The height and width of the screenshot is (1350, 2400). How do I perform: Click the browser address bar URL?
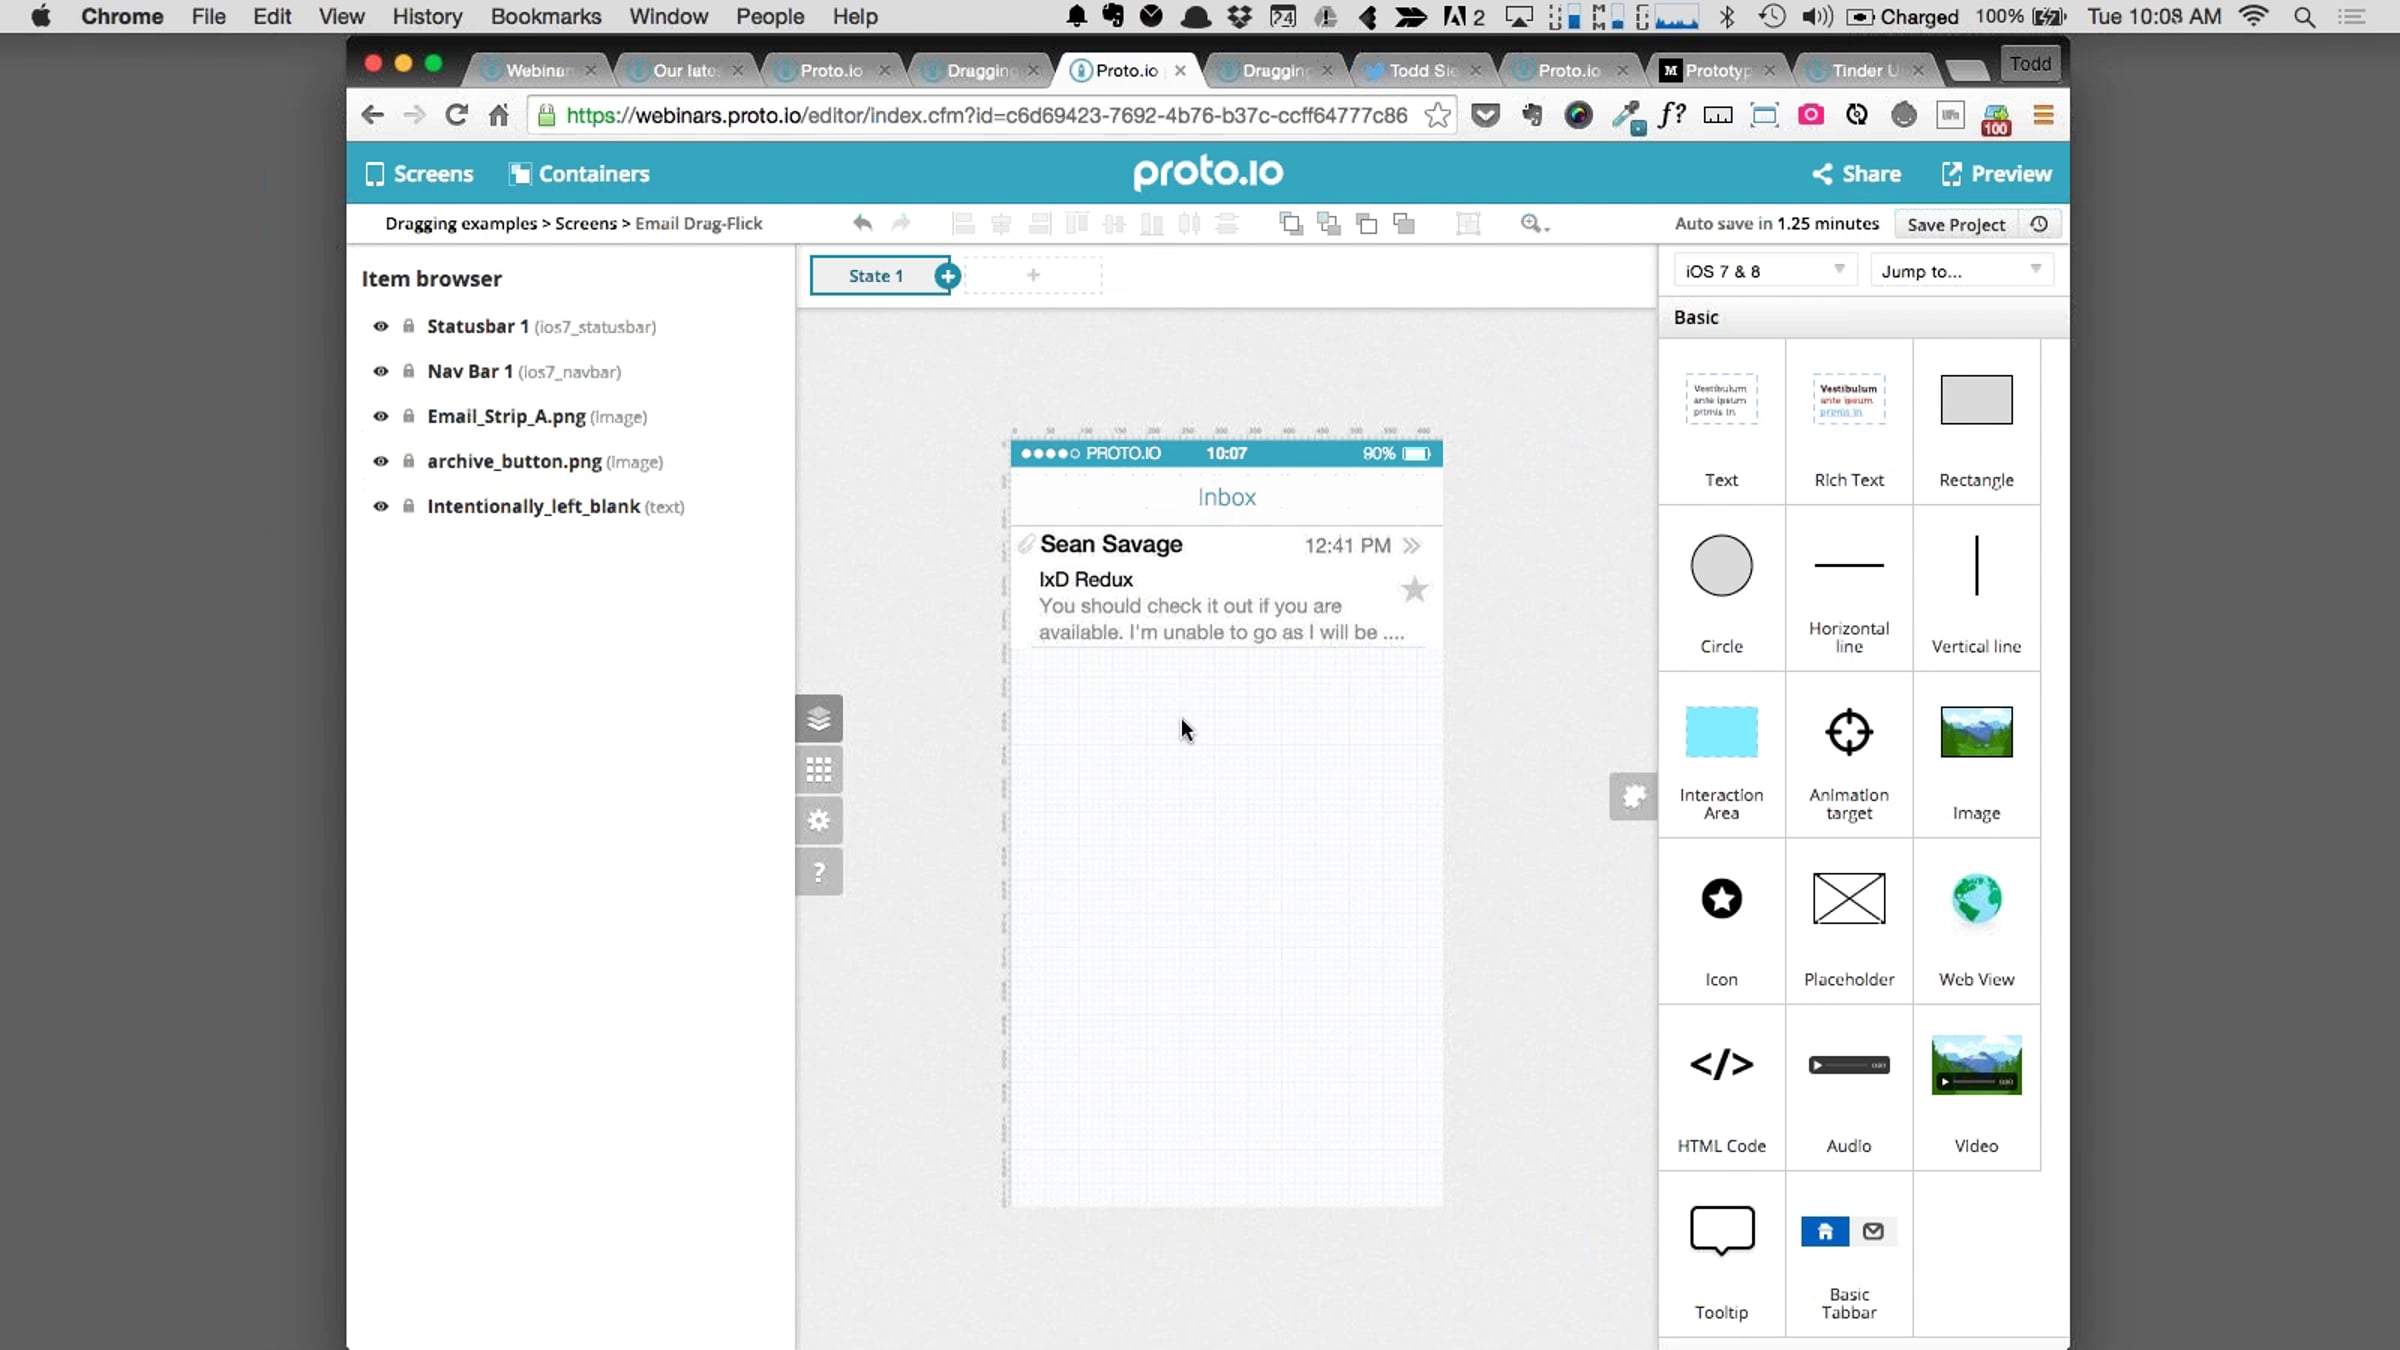[x=985, y=115]
